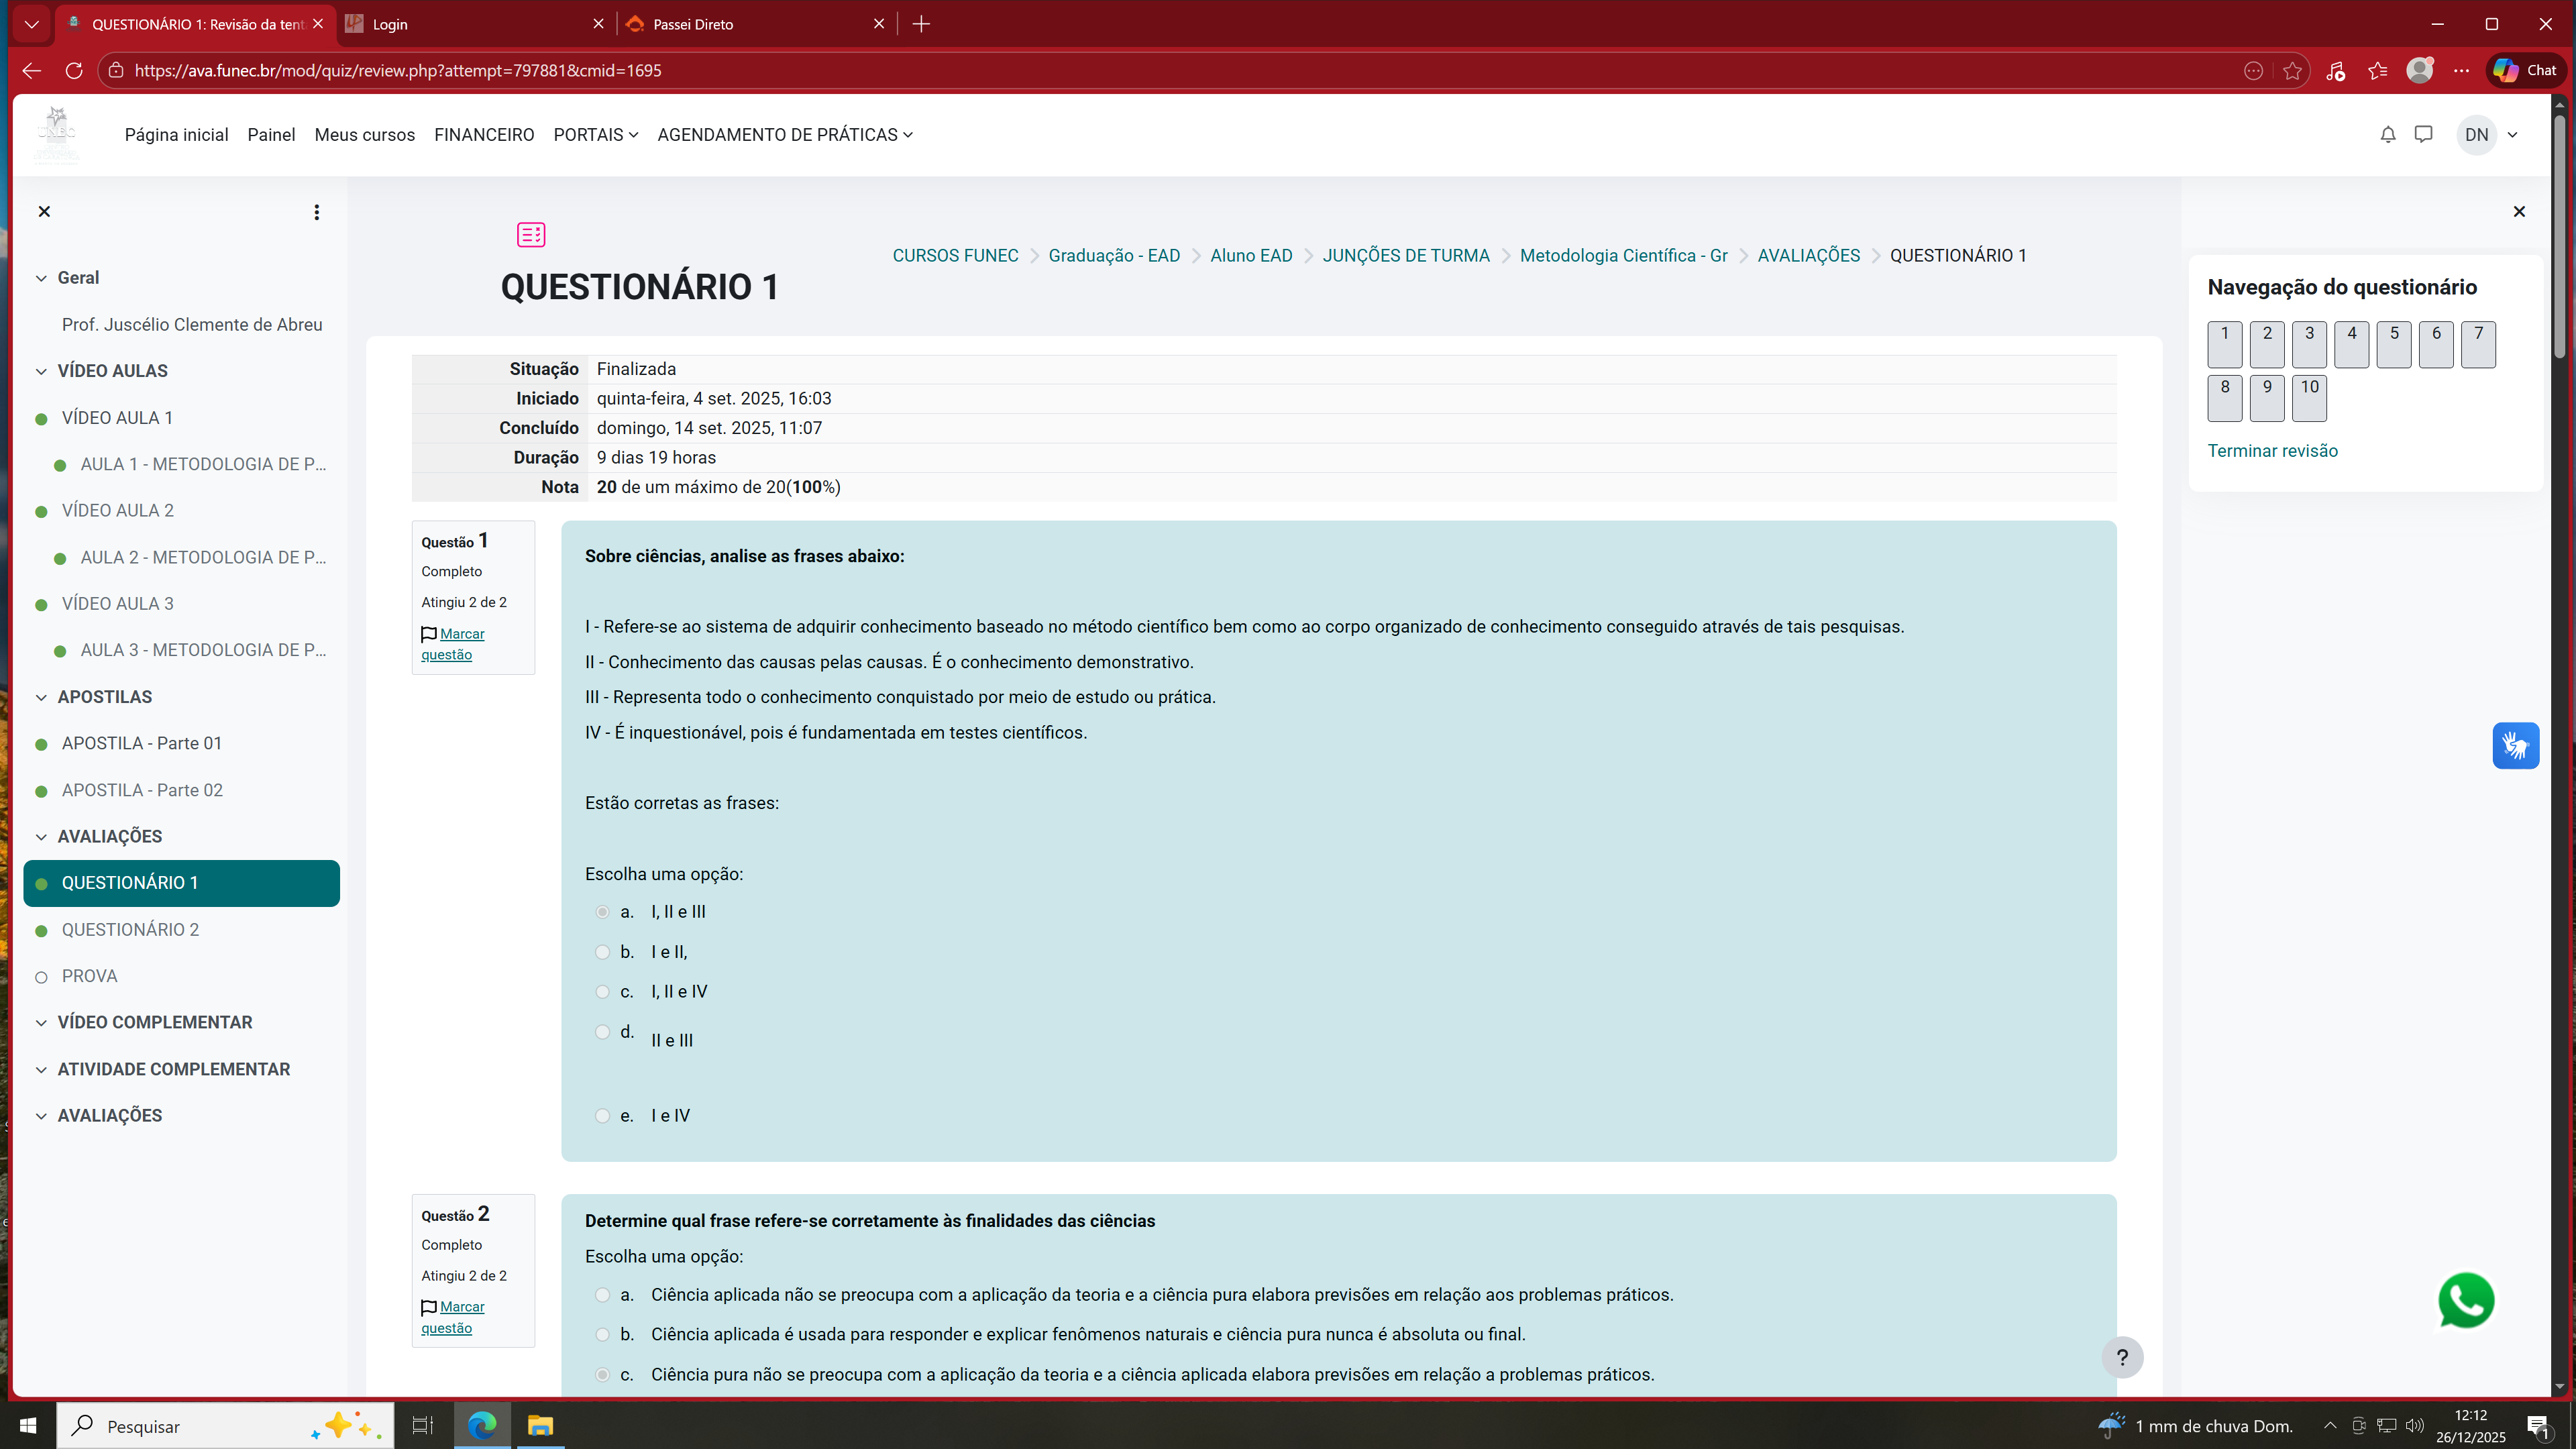The width and height of the screenshot is (2576, 1449).
Task: Click the Terminar revisão link
Action: click(x=2272, y=451)
